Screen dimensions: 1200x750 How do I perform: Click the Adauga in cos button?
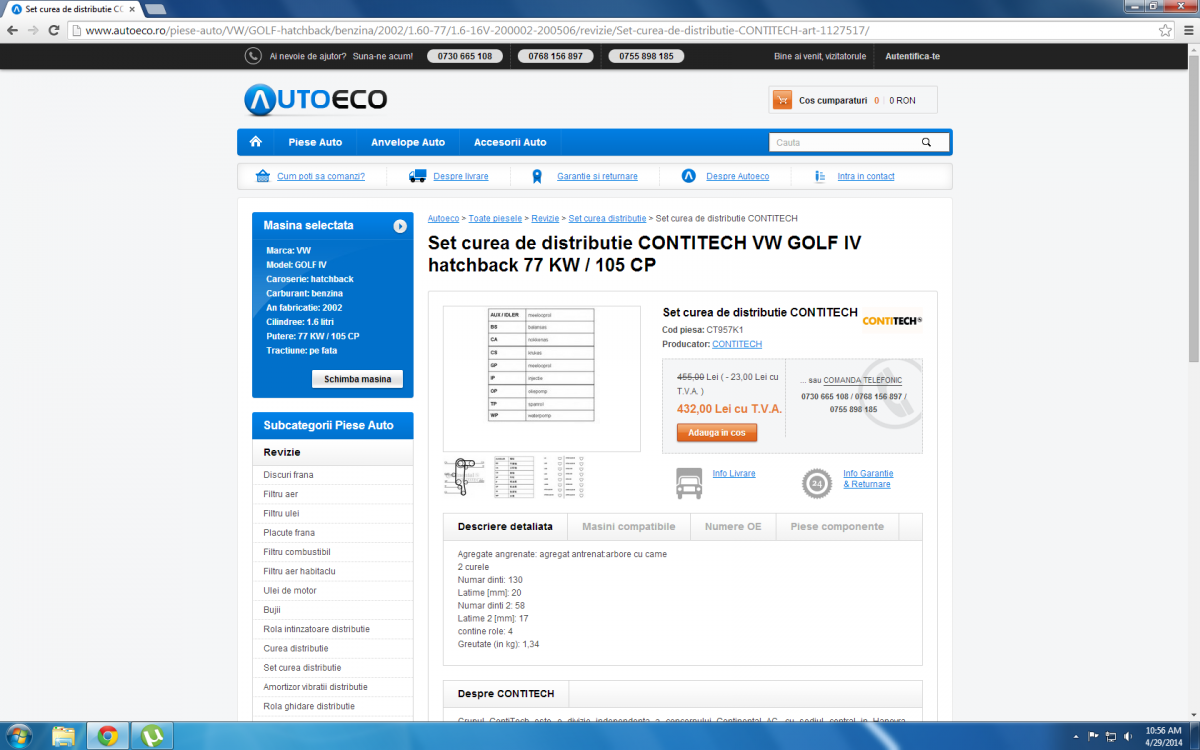pyautogui.click(x=717, y=433)
